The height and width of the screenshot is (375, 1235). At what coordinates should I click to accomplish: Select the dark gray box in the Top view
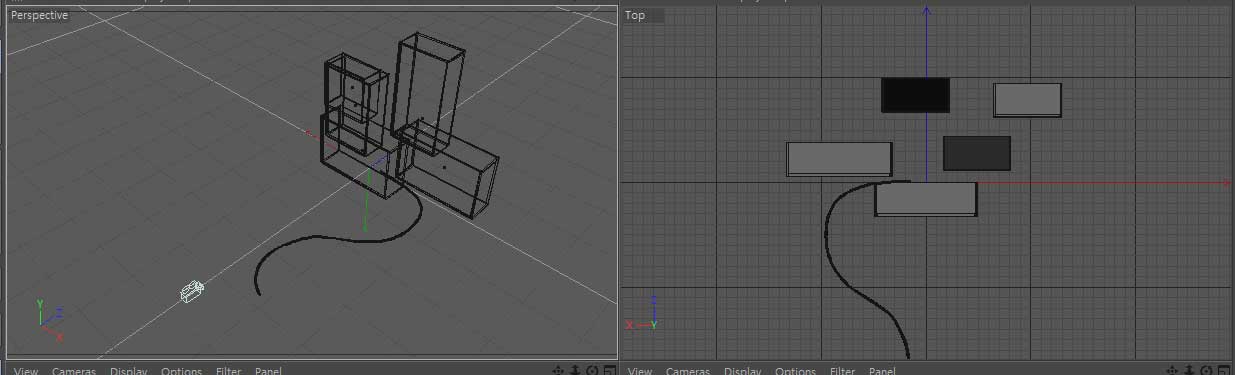tap(977, 153)
